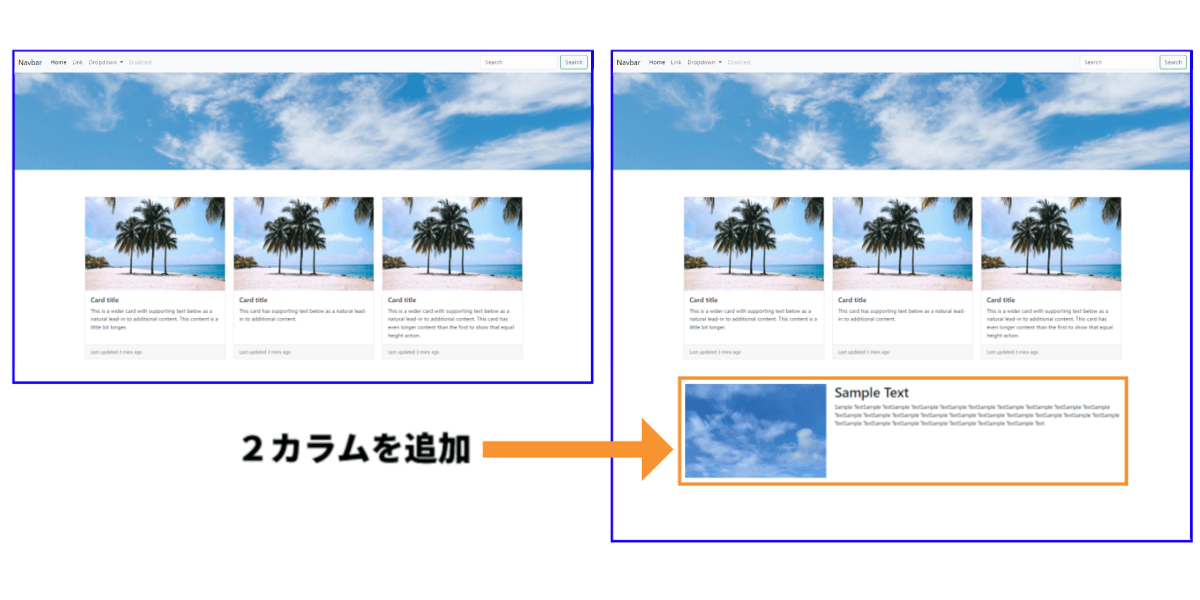The width and height of the screenshot is (1200, 600).
Task: Expand the Dropdown menu in the right screenshot
Action: pos(705,62)
